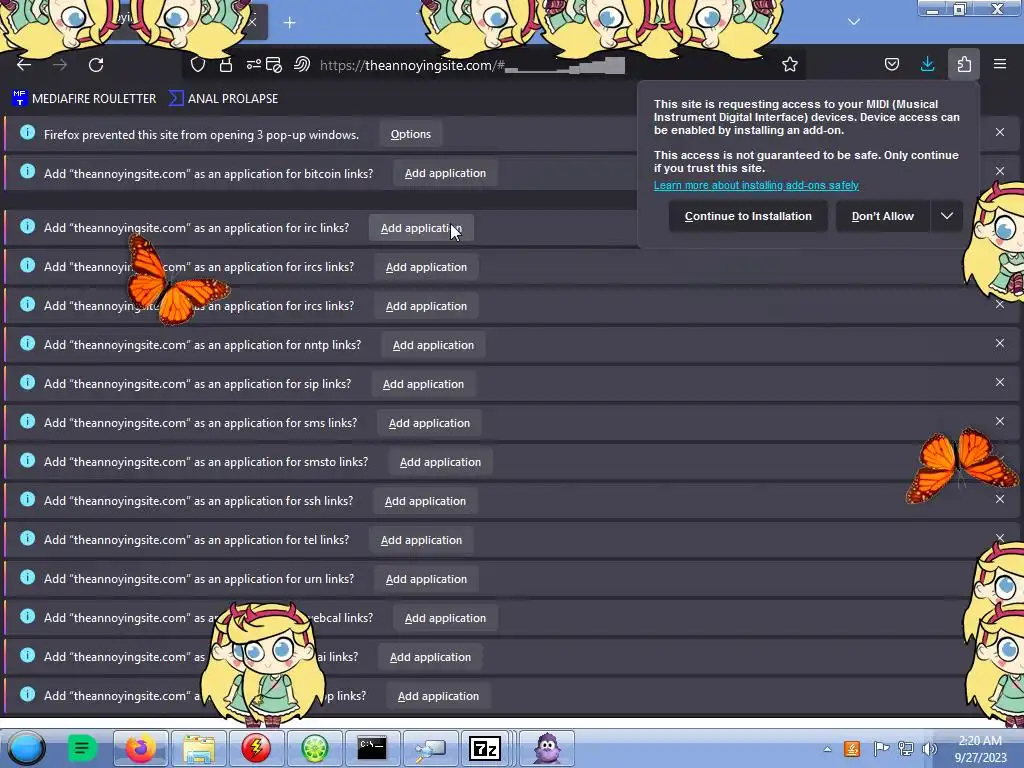Dismiss the nntp links notification bar
This screenshot has width=1024, height=768.
1000,343
